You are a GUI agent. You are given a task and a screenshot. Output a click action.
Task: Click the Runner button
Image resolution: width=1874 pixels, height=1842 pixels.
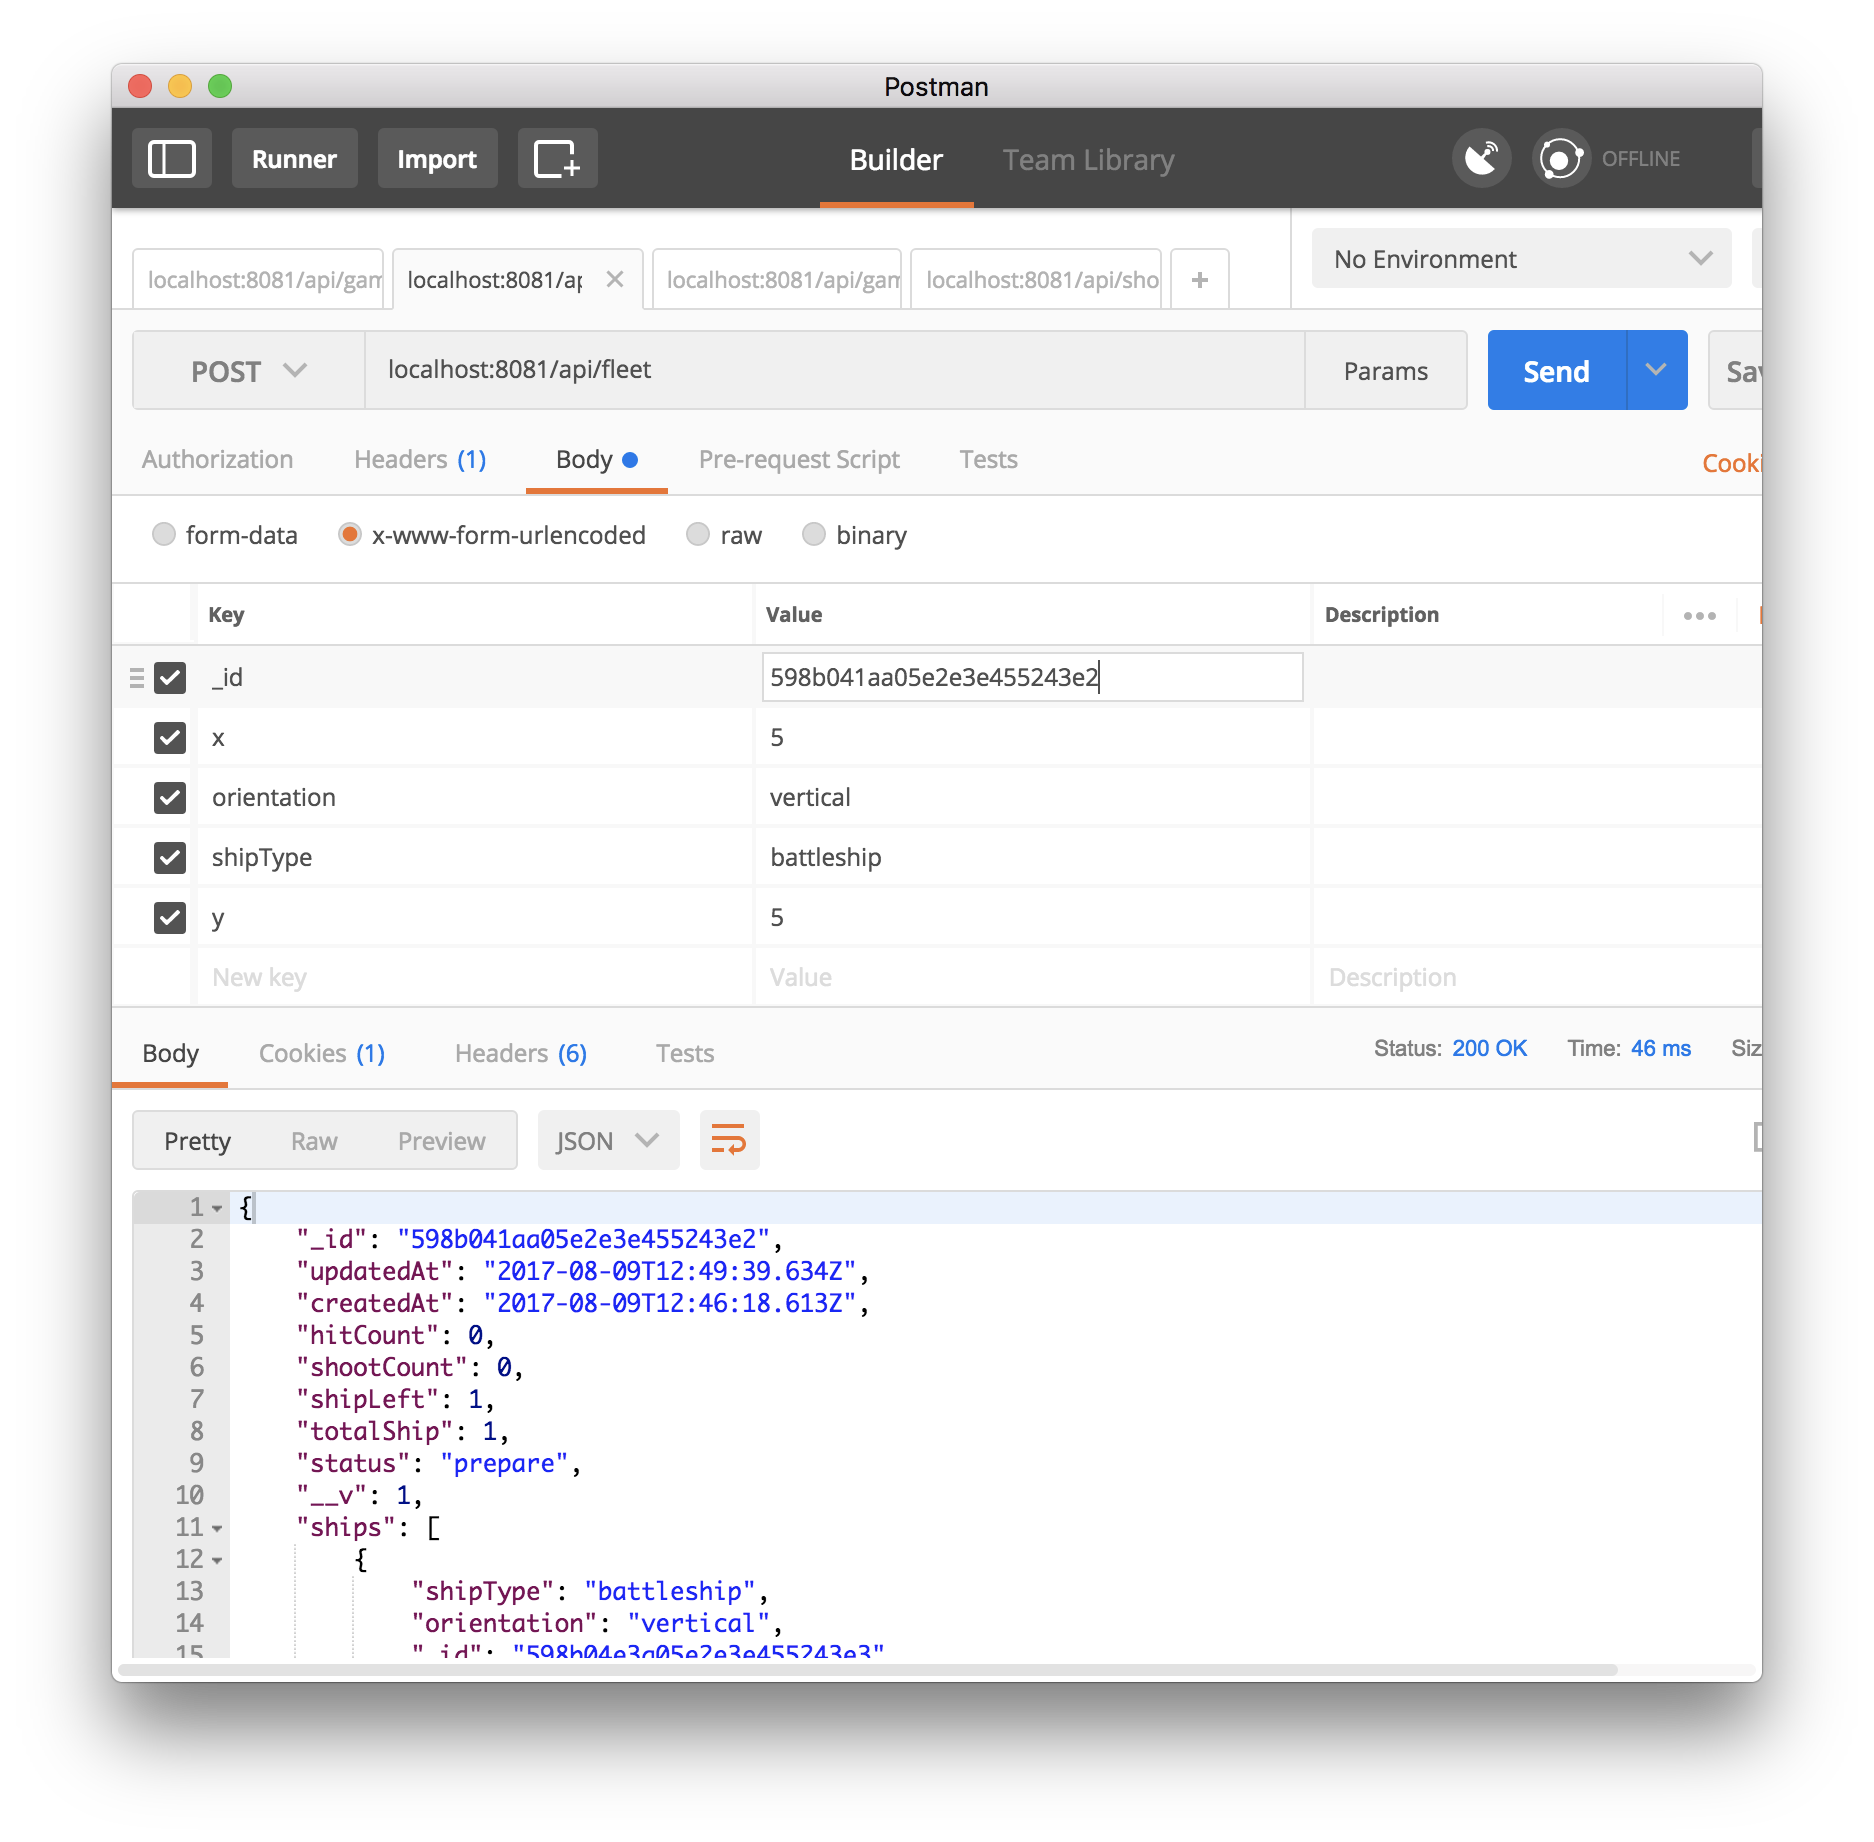294,159
